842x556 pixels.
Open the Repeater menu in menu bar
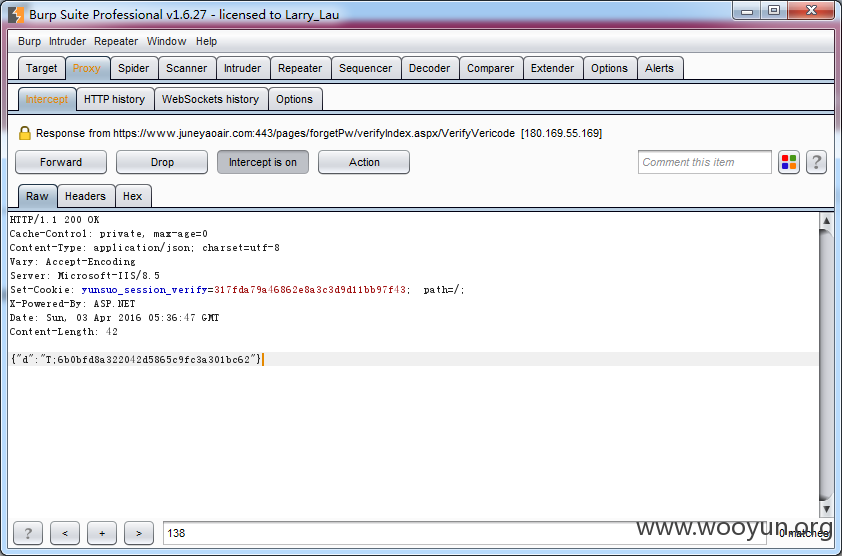[x=116, y=41]
